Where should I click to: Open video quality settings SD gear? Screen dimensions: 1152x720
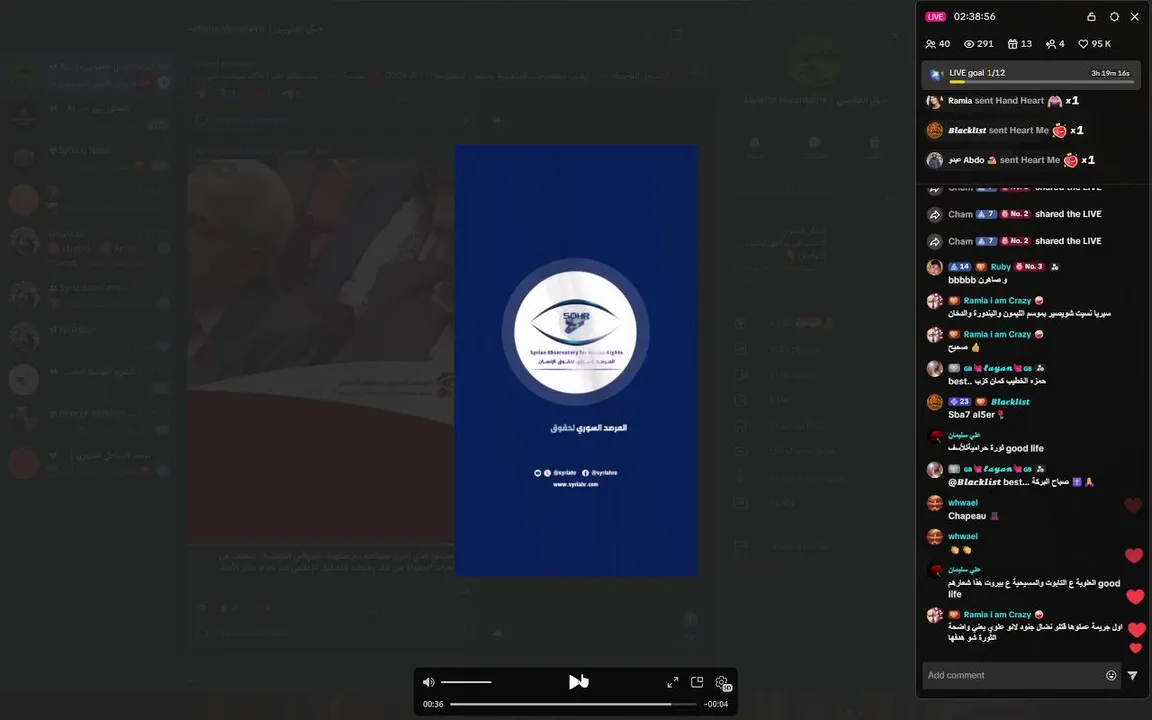pyautogui.click(x=723, y=683)
